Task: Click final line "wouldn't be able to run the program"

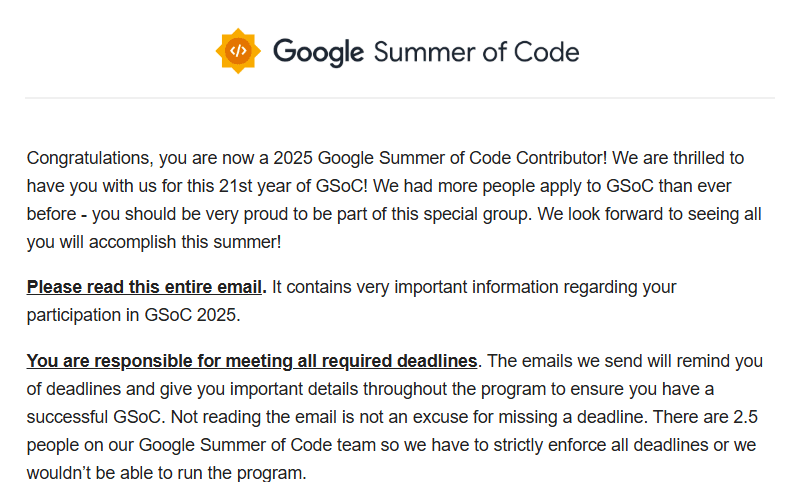Action: click(x=167, y=471)
